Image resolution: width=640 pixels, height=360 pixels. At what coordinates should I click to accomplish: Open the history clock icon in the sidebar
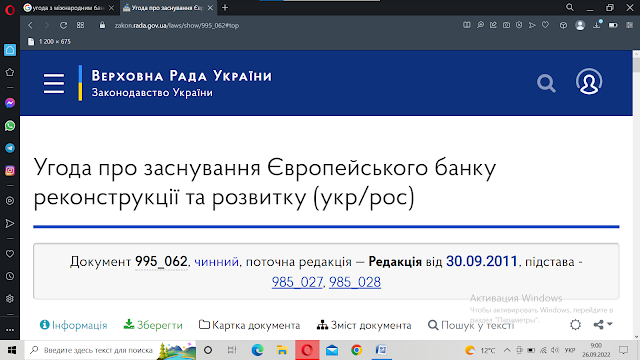click(x=10, y=276)
